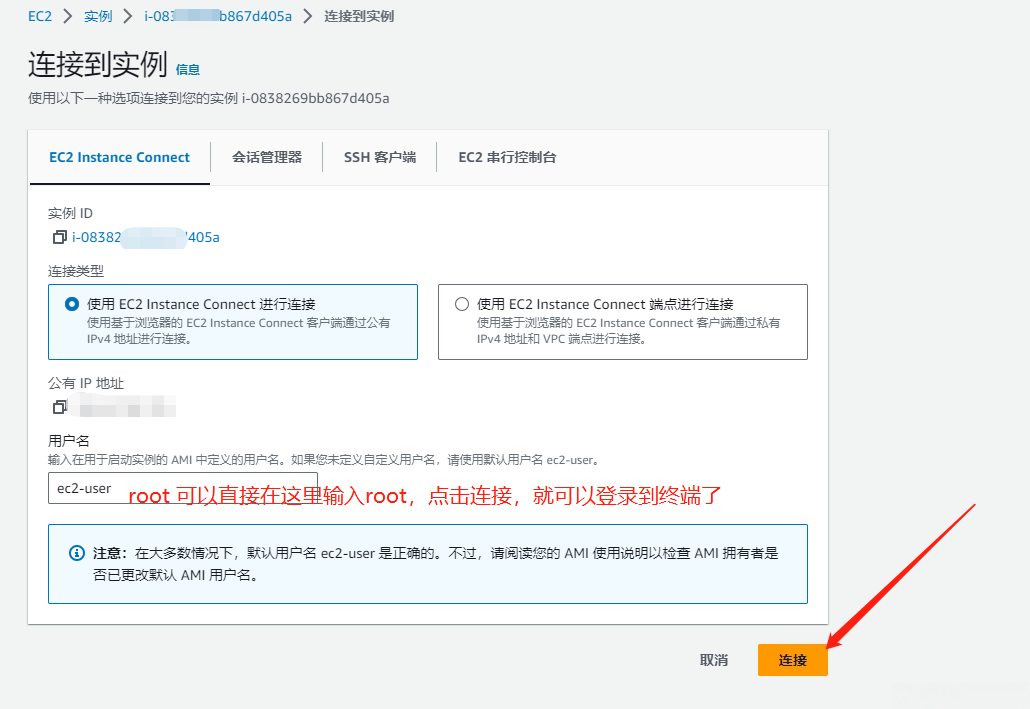Image resolution: width=1030 pixels, height=709 pixels.
Task: Click the info icon in the notice box
Action: point(77,553)
